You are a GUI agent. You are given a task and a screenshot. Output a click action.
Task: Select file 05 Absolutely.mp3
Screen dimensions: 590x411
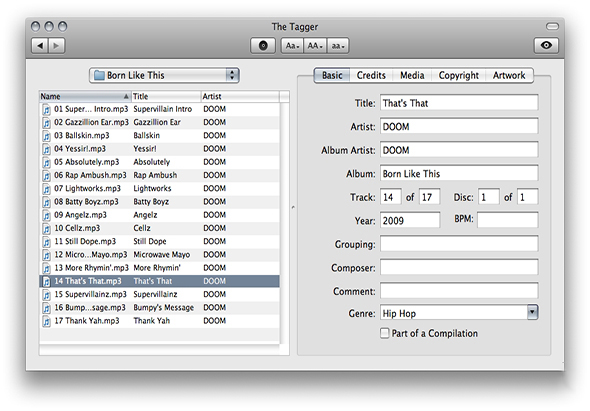click(x=160, y=162)
